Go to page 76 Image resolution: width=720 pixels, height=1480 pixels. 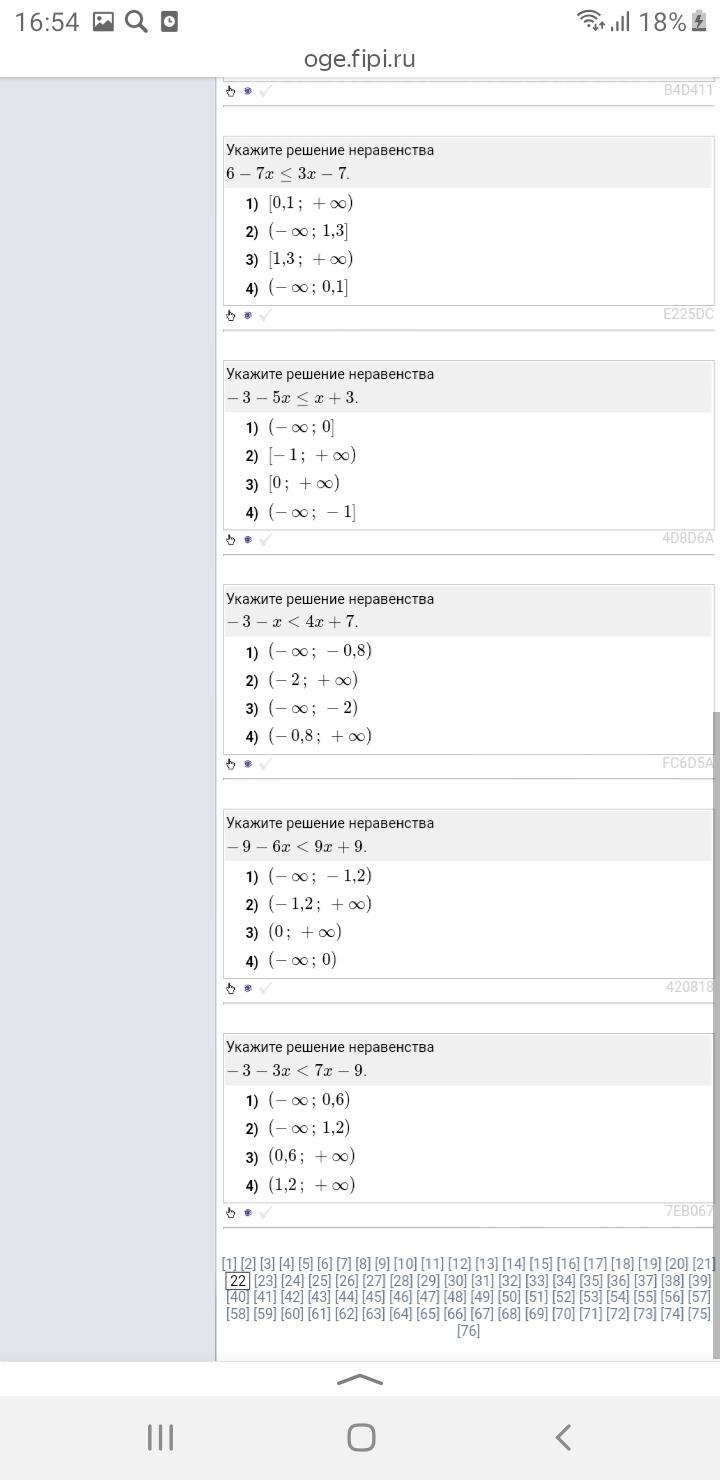(x=468, y=1331)
